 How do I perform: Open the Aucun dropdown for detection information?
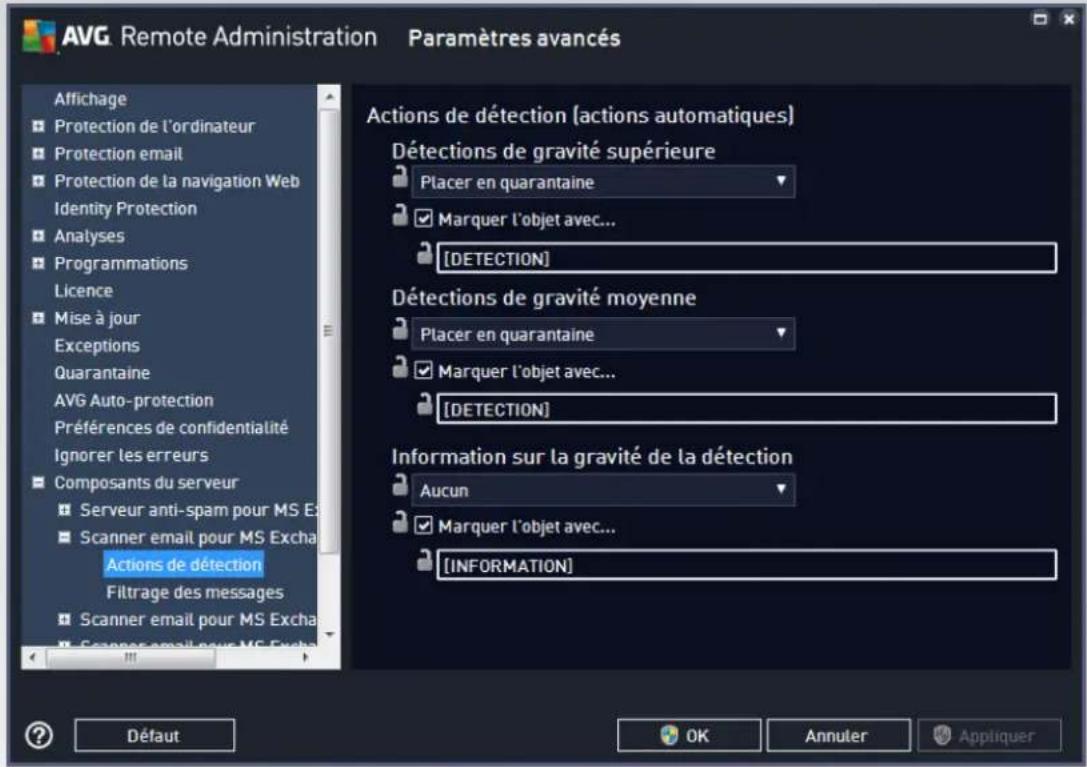(603, 490)
